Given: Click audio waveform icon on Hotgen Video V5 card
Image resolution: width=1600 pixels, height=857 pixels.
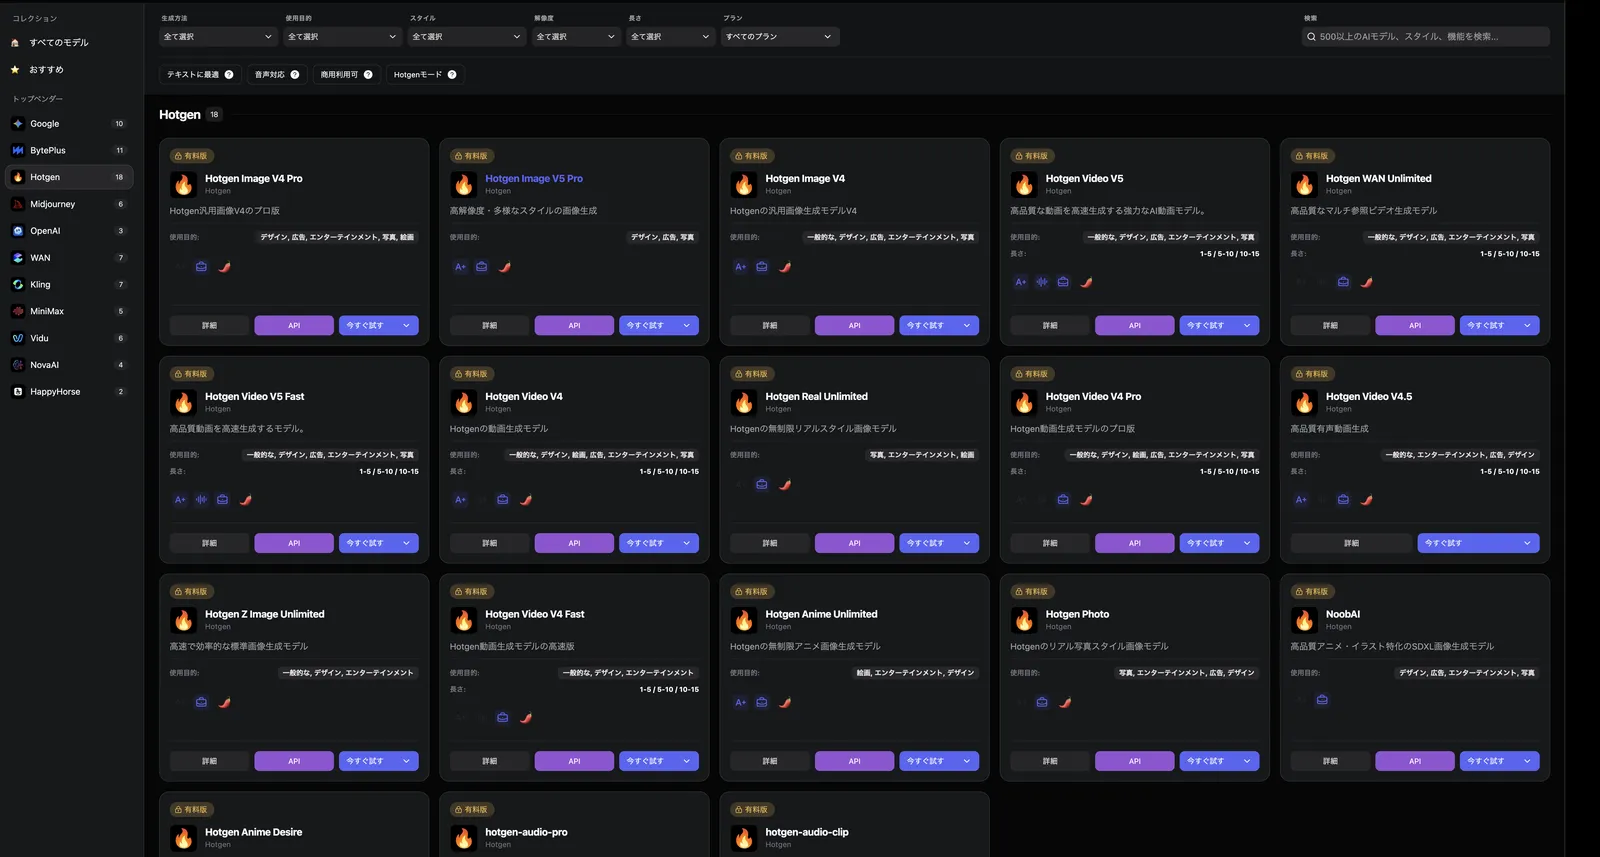Looking at the screenshot, I should click(1042, 282).
